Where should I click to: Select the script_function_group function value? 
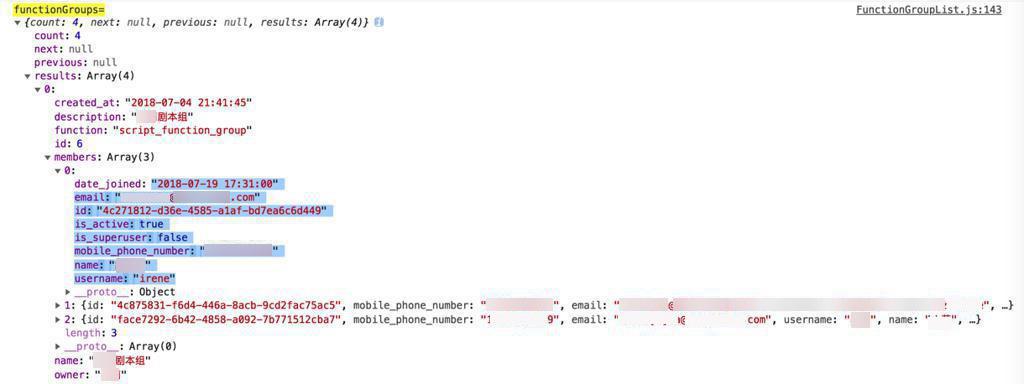click(183, 131)
